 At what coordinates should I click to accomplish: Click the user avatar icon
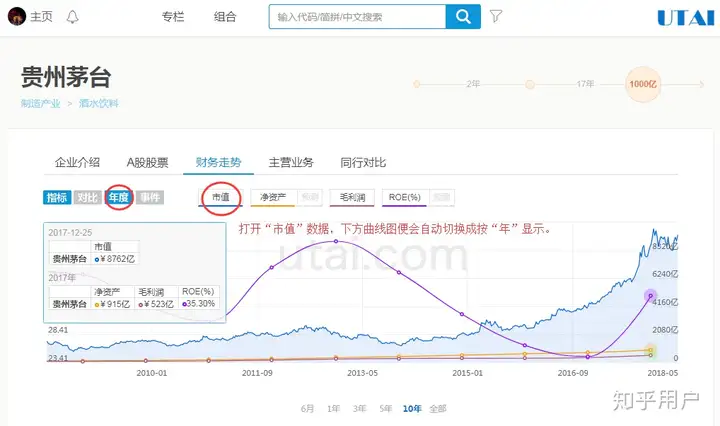pyautogui.click(x=17, y=17)
